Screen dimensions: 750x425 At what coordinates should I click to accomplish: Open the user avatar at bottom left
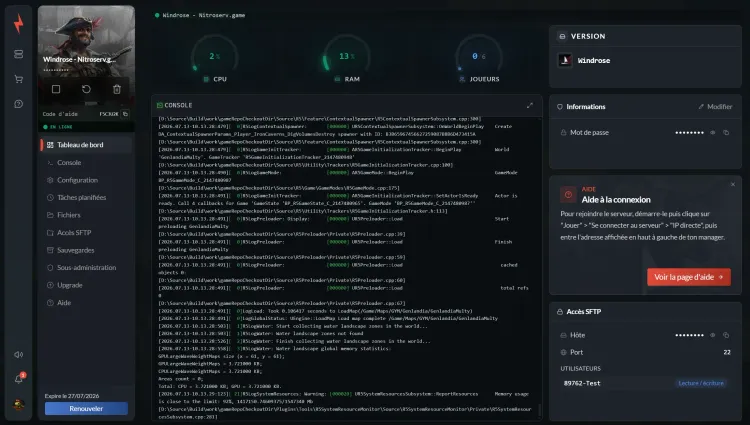pyautogui.click(x=19, y=404)
